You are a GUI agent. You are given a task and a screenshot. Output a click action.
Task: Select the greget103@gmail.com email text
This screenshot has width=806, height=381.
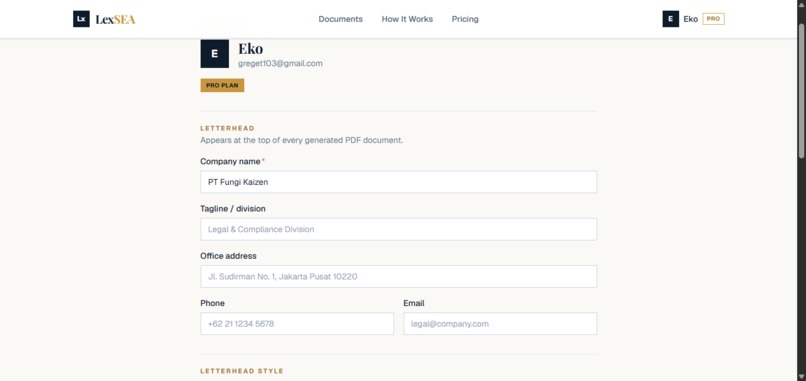coord(280,64)
